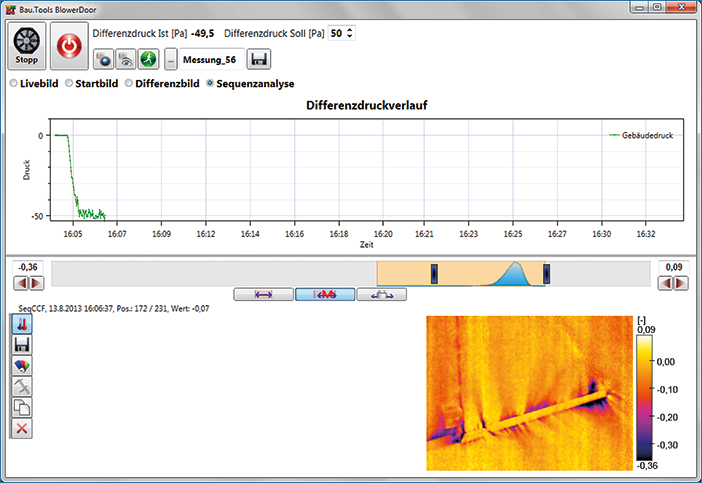Click the Gebäudedruck legend entry
The image size is (702, 483).
click(642, 135)
